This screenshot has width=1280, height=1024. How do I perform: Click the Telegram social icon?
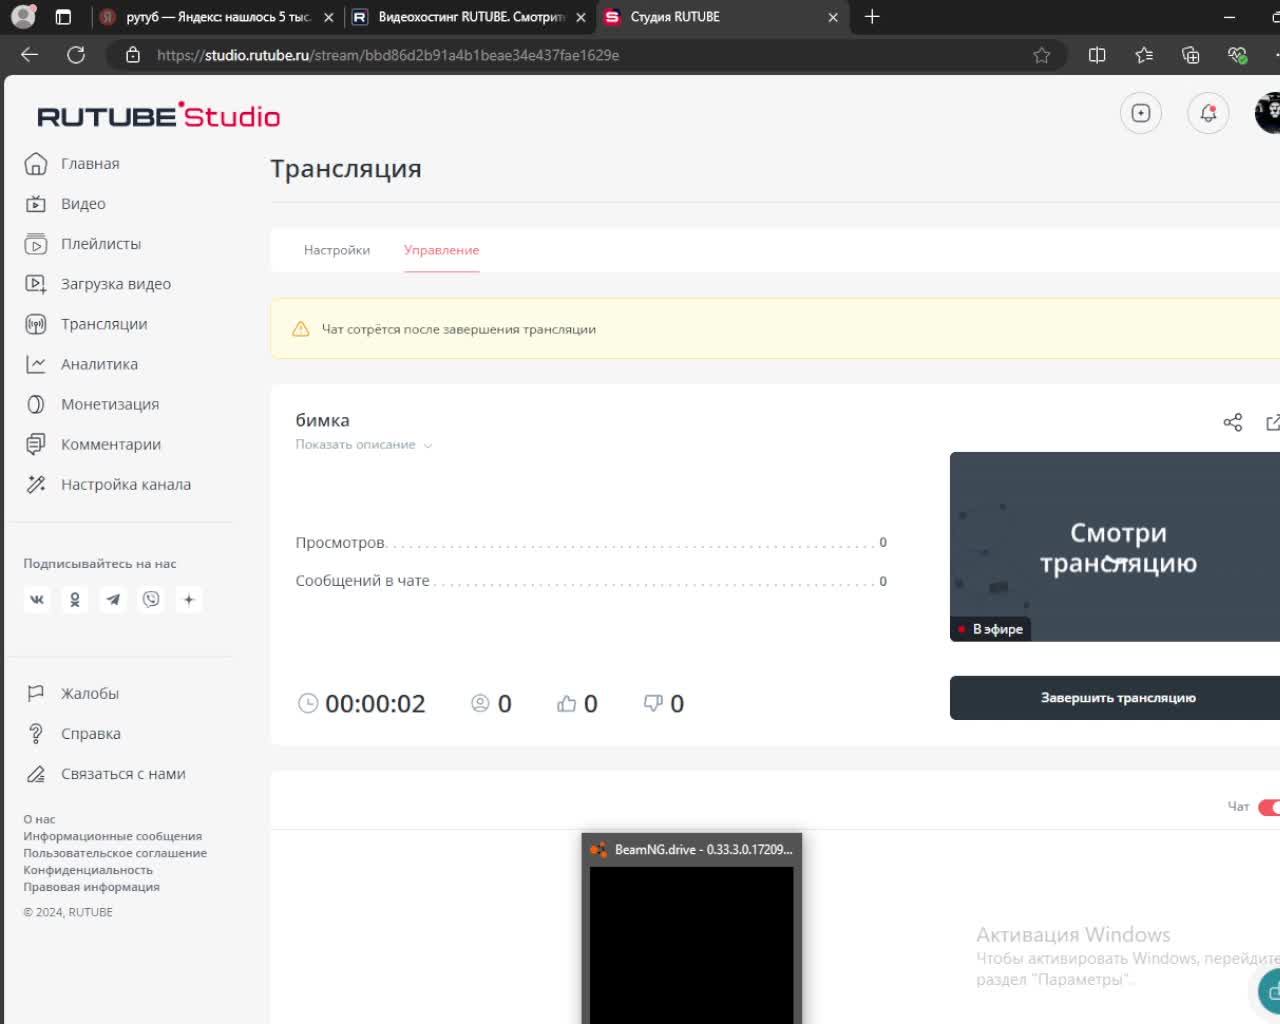(x=113, y=599)
